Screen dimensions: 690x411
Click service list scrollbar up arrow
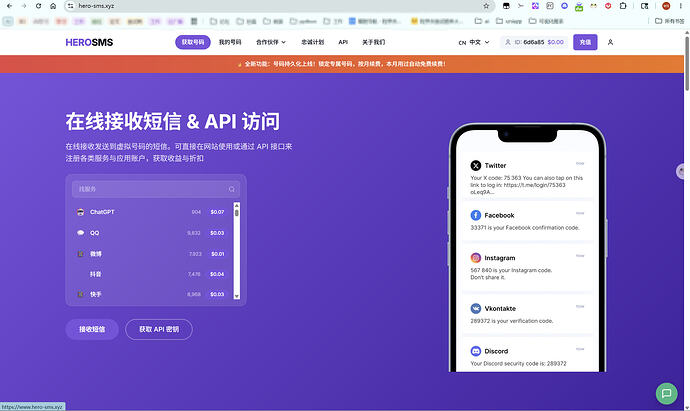[x=237, y=205]
